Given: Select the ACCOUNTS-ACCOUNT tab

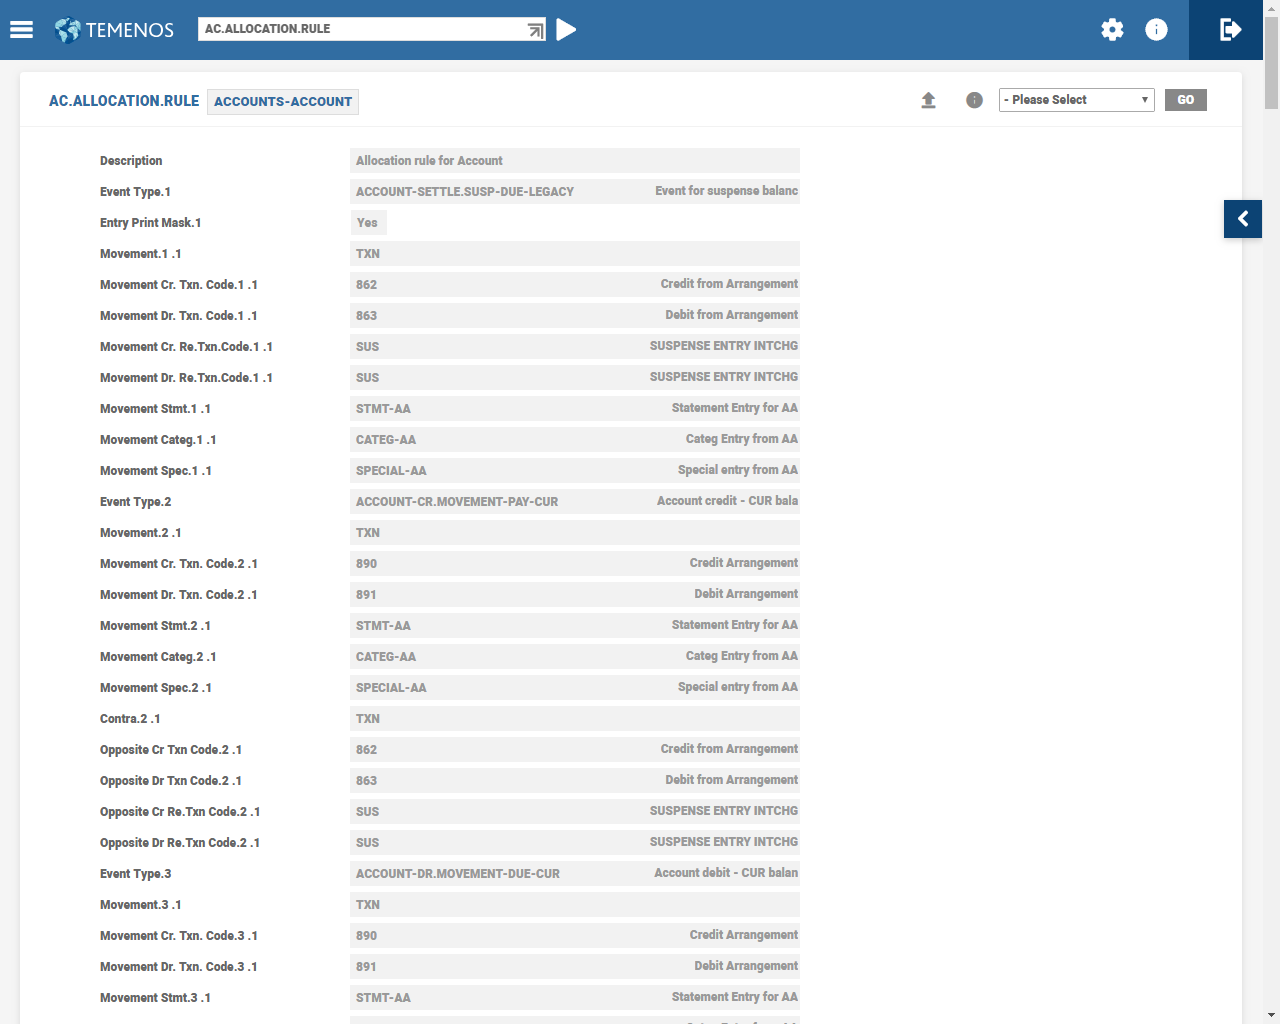Looking at the screenshot, I should point(283,102).
